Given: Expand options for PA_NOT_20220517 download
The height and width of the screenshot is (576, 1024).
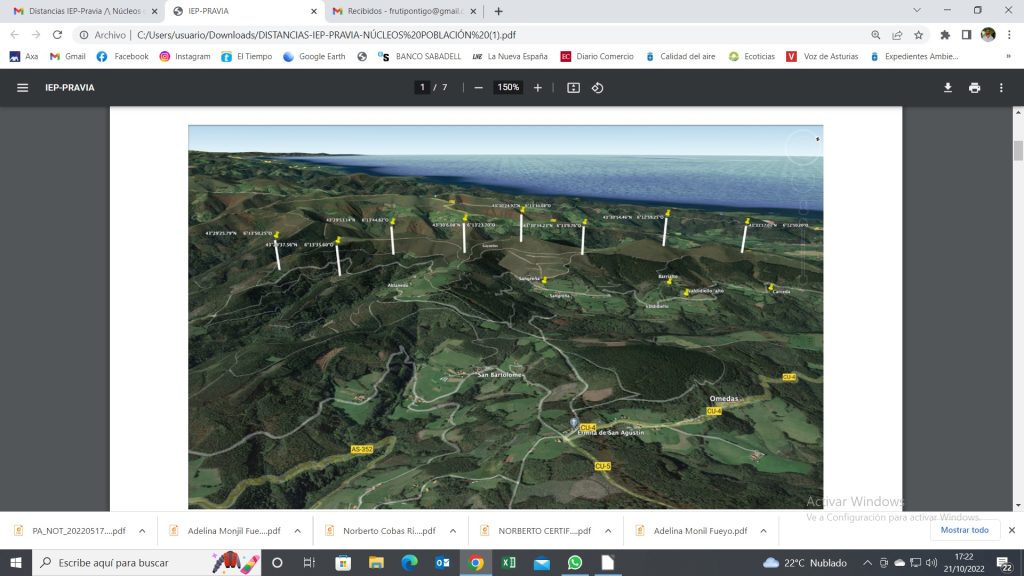Looking at the screenshot, I should pos(142,531).
